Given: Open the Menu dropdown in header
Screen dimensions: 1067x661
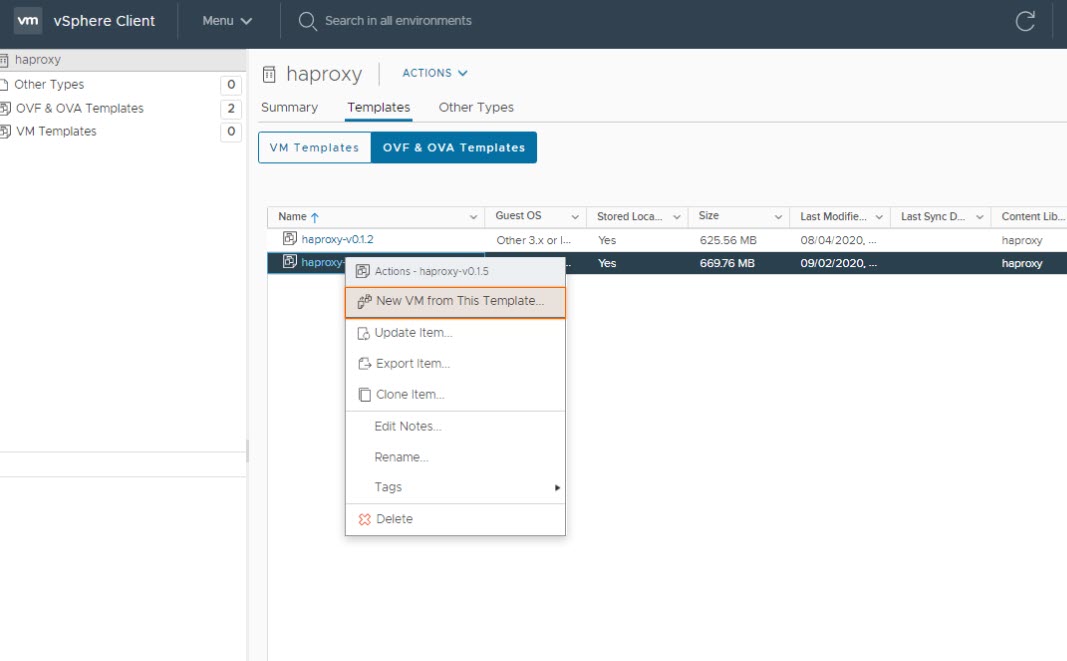Looking at the screenshot, I should [227, 21].
